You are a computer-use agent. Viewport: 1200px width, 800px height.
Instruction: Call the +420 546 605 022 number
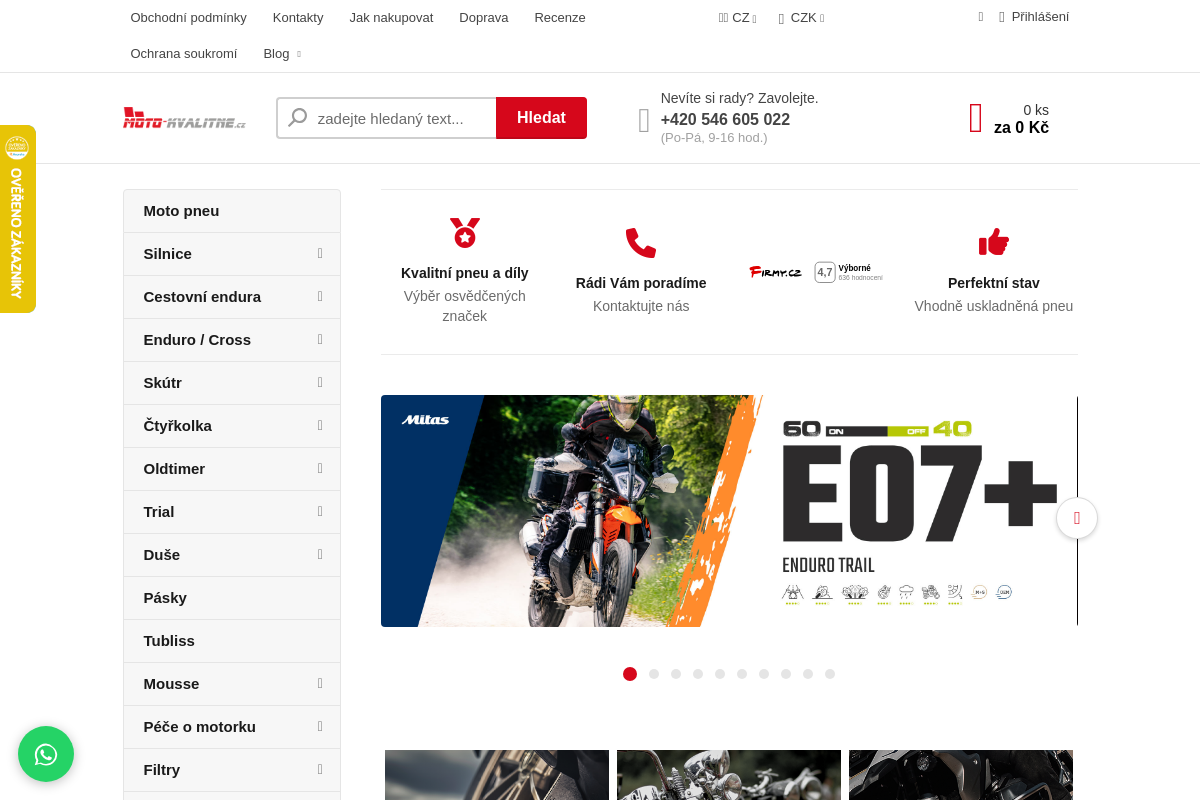click(725, 120)
